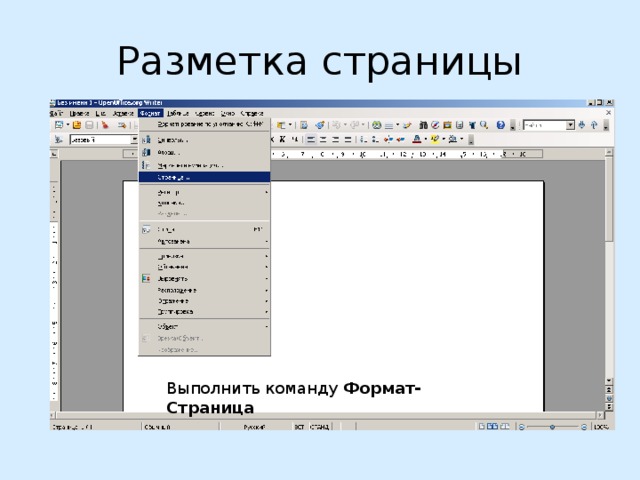Click the Bullets list icon
This screenshot has width=640, height=480.
(375, 139)
